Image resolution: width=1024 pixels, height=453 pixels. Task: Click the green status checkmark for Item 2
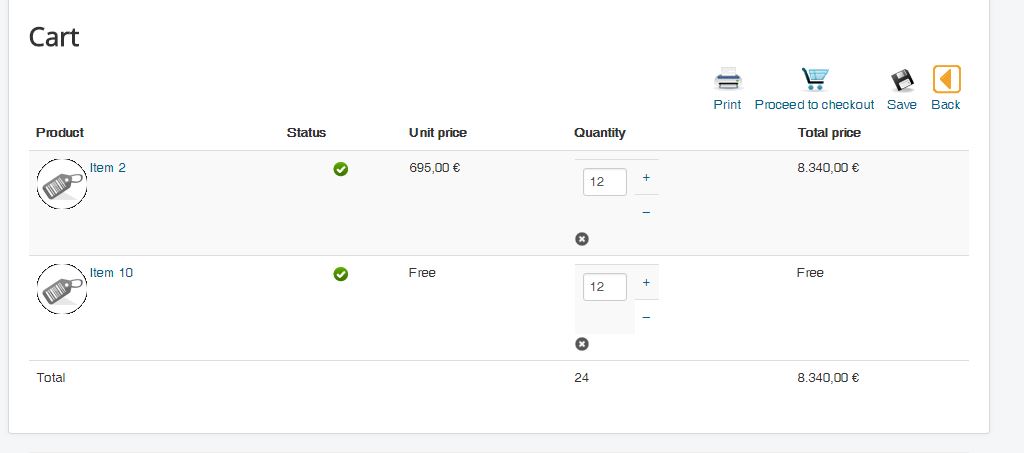click(341, 169)
